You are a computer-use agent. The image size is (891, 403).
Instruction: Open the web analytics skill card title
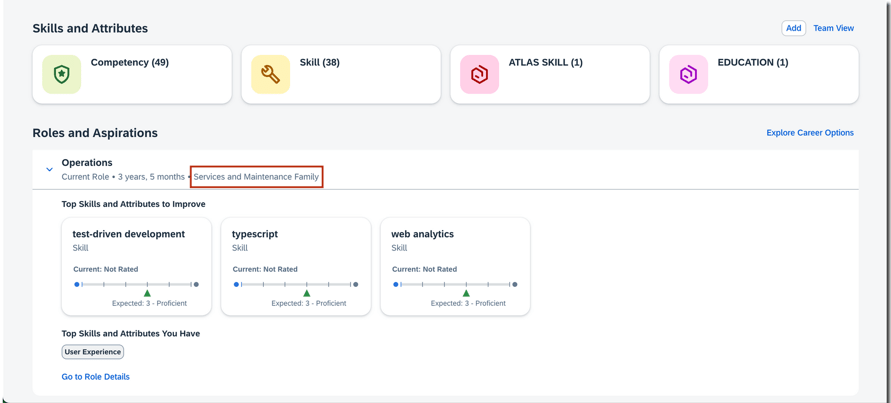point(422,234)
